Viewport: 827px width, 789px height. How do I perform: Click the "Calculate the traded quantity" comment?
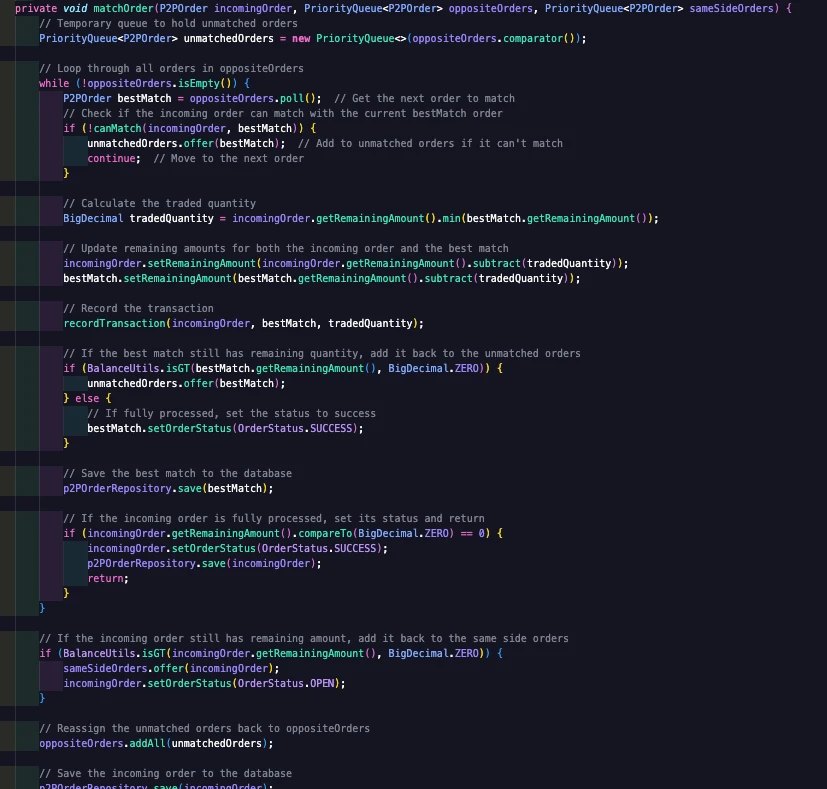pyautogui.click(x=159, y=203)
